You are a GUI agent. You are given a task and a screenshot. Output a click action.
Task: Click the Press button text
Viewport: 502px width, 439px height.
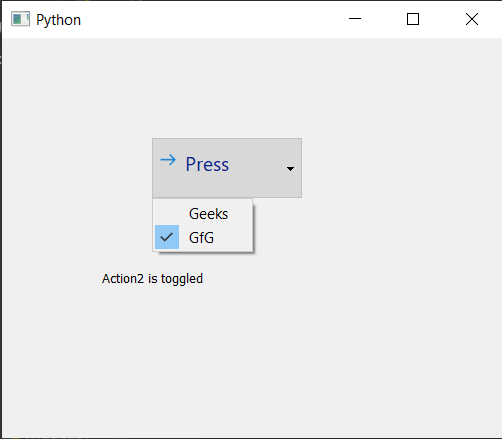(207, 164)
